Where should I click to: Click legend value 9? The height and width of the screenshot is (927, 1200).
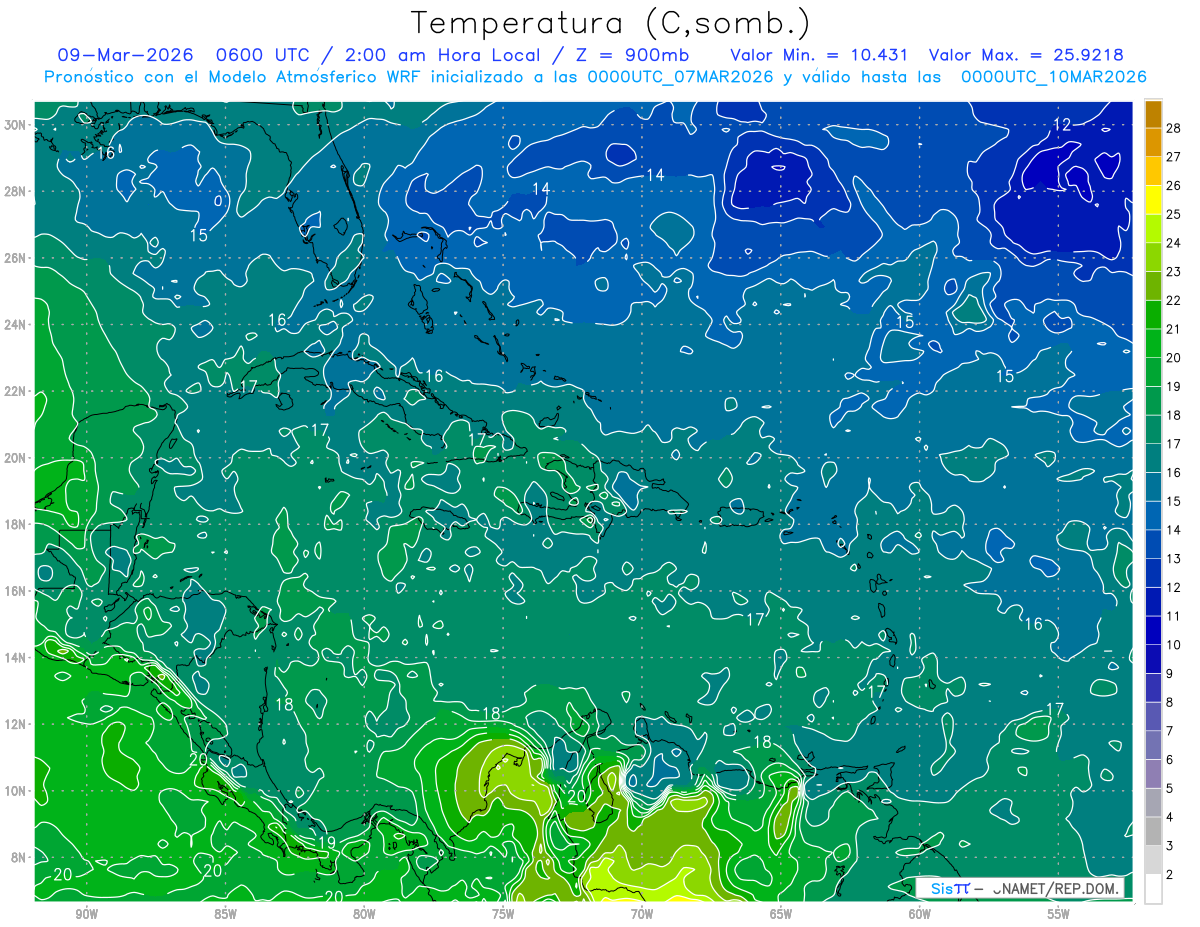pyautogui.click(x=1170, y=673)
